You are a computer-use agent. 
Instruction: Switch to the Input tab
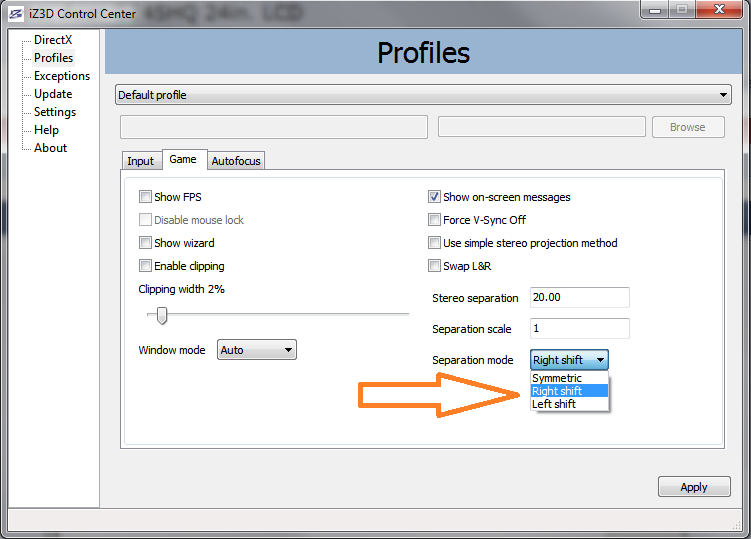pyautogui.click(x=141, y=160)
